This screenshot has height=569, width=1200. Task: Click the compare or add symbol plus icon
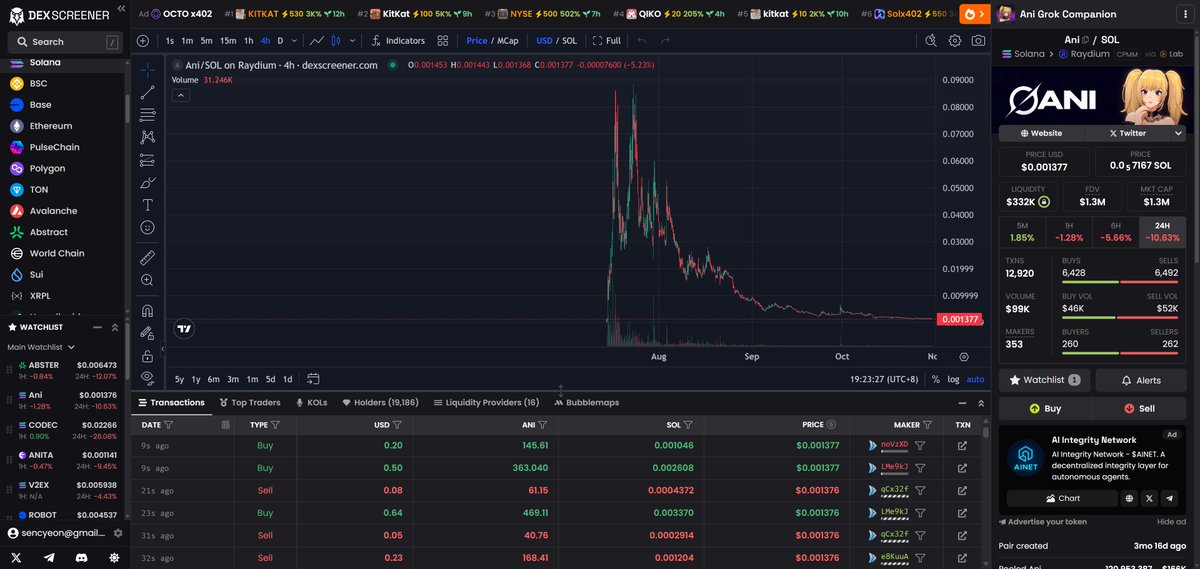click(x=143, y=41)
